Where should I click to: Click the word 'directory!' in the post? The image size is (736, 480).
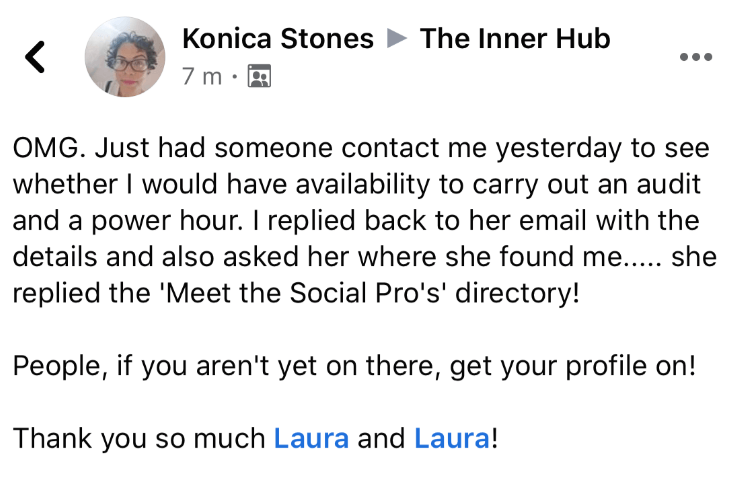click(517, 293)
